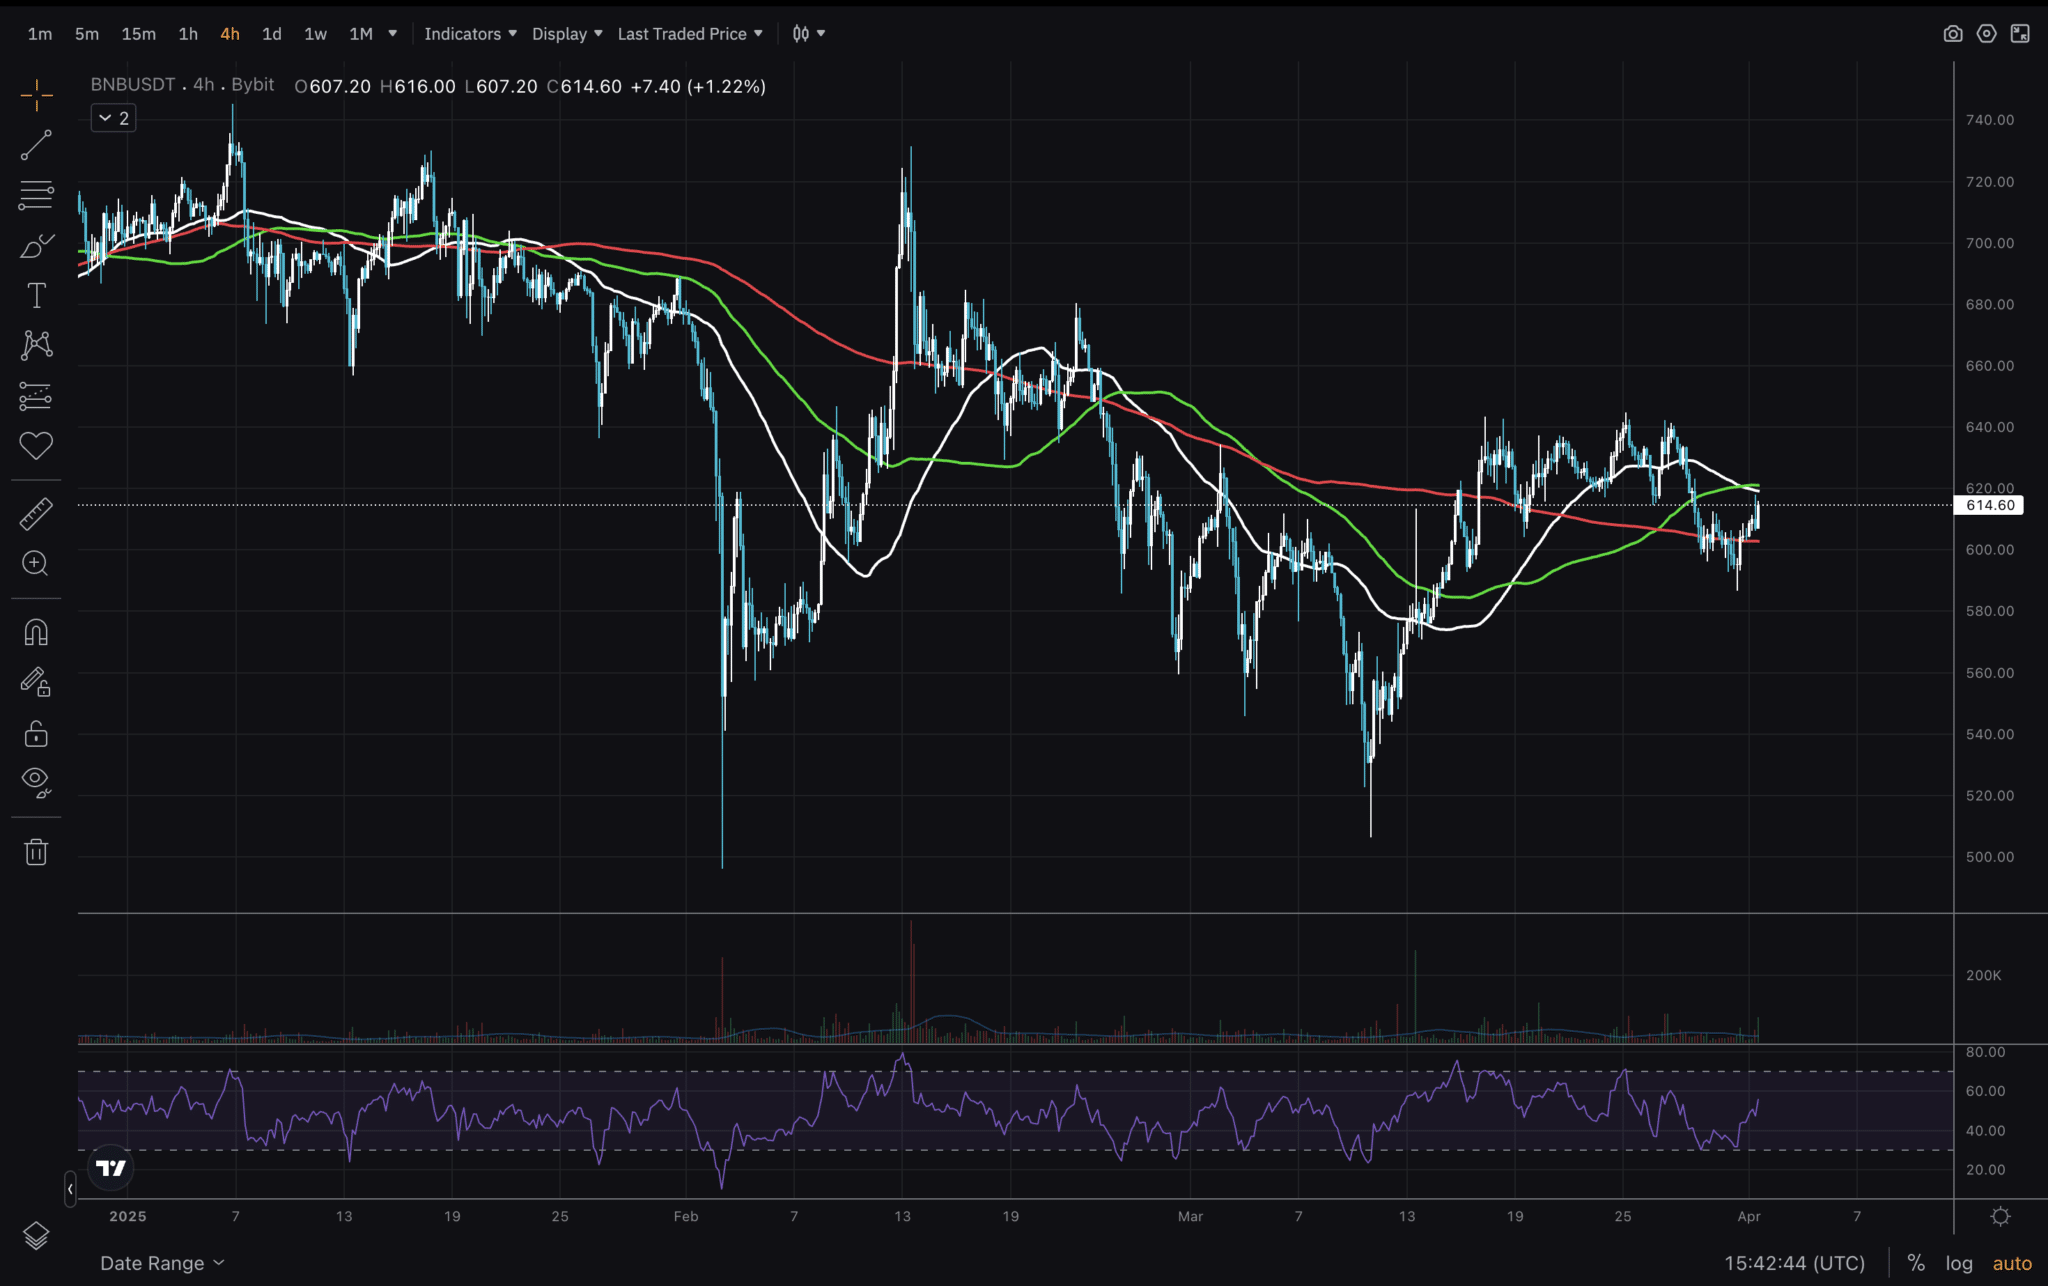2048x1286 pixels.
Task: Open the Date Range selector
Action: pyautogui.click(x=162, y=1263)
